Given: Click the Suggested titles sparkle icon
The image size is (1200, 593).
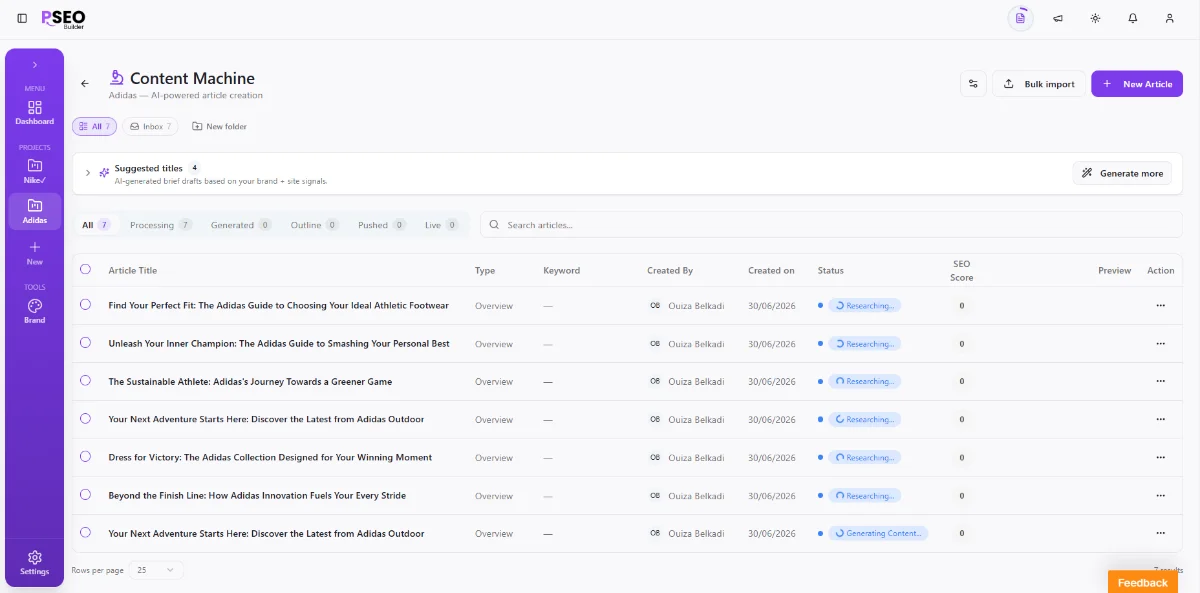Looking at the screenshot, I should coord(104,173).
